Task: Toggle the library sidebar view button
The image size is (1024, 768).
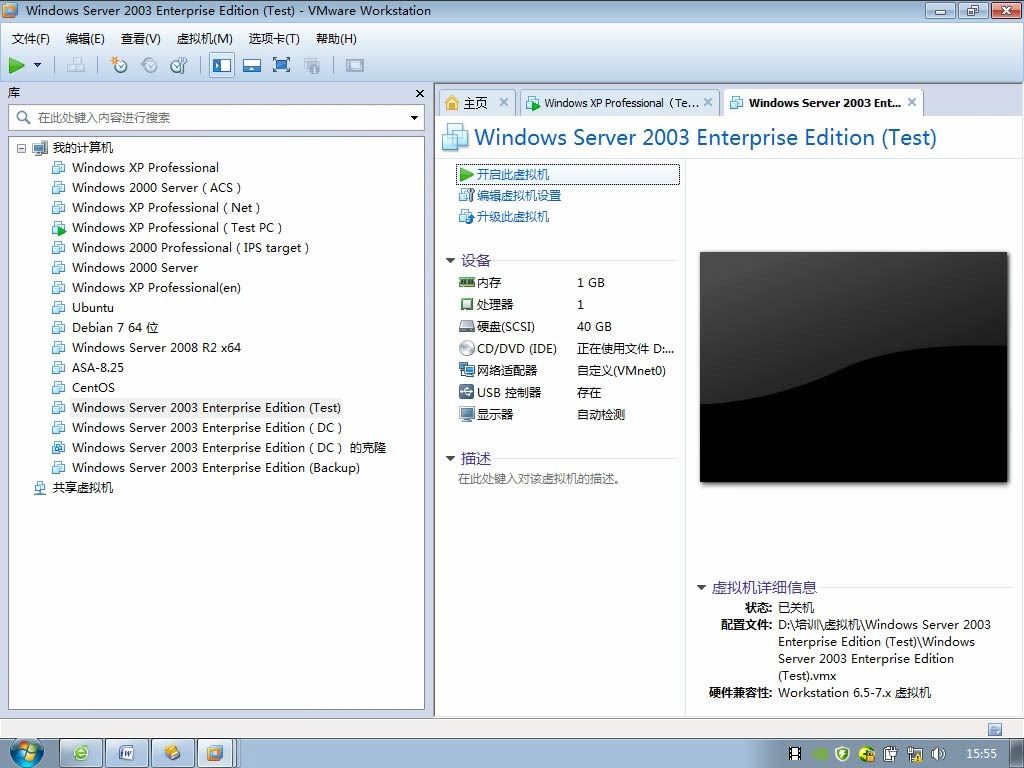Action: [222, 65]
